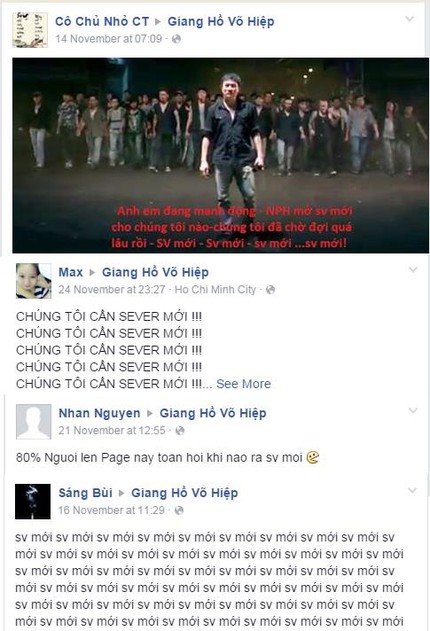
Task: Click globe privacy icon on Nhan Nguyen's post
Action: coord(180,431)
